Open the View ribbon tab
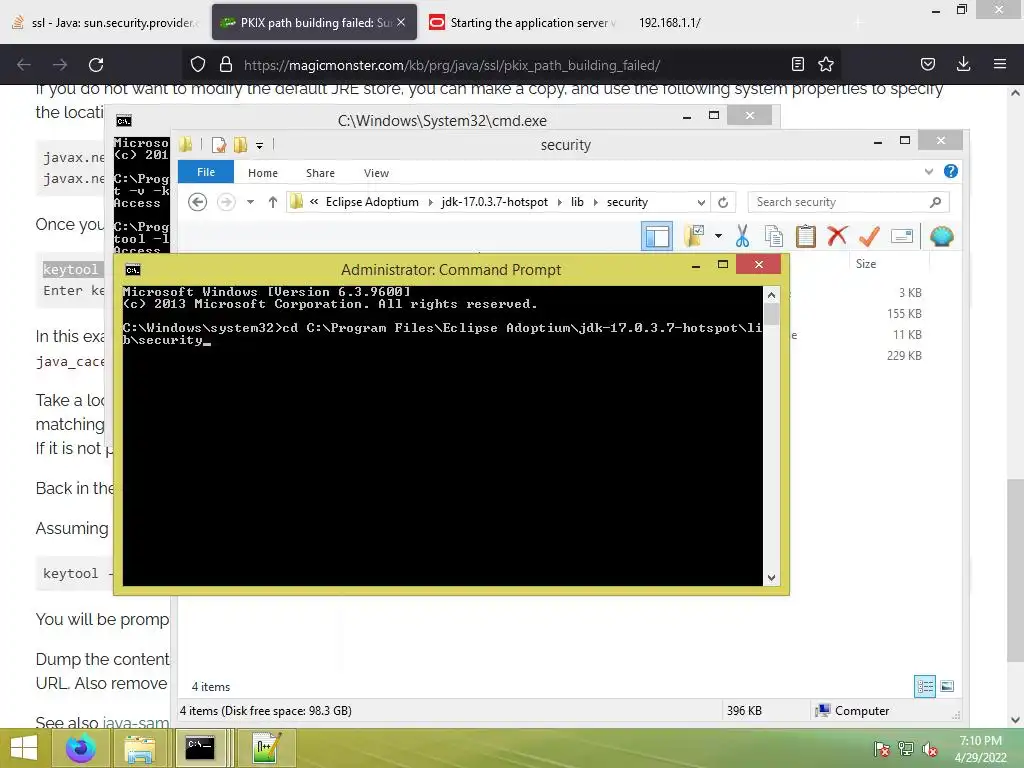This screenshot has width=1024, height=768. (376, 172)
